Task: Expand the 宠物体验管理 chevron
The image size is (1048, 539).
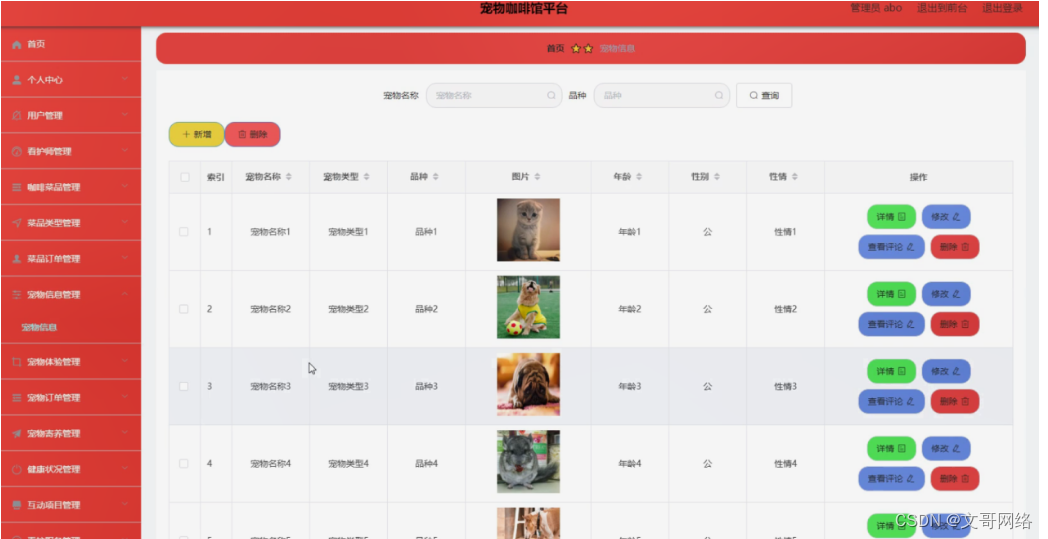Action: pyautogui.click(x=125, y=362)
